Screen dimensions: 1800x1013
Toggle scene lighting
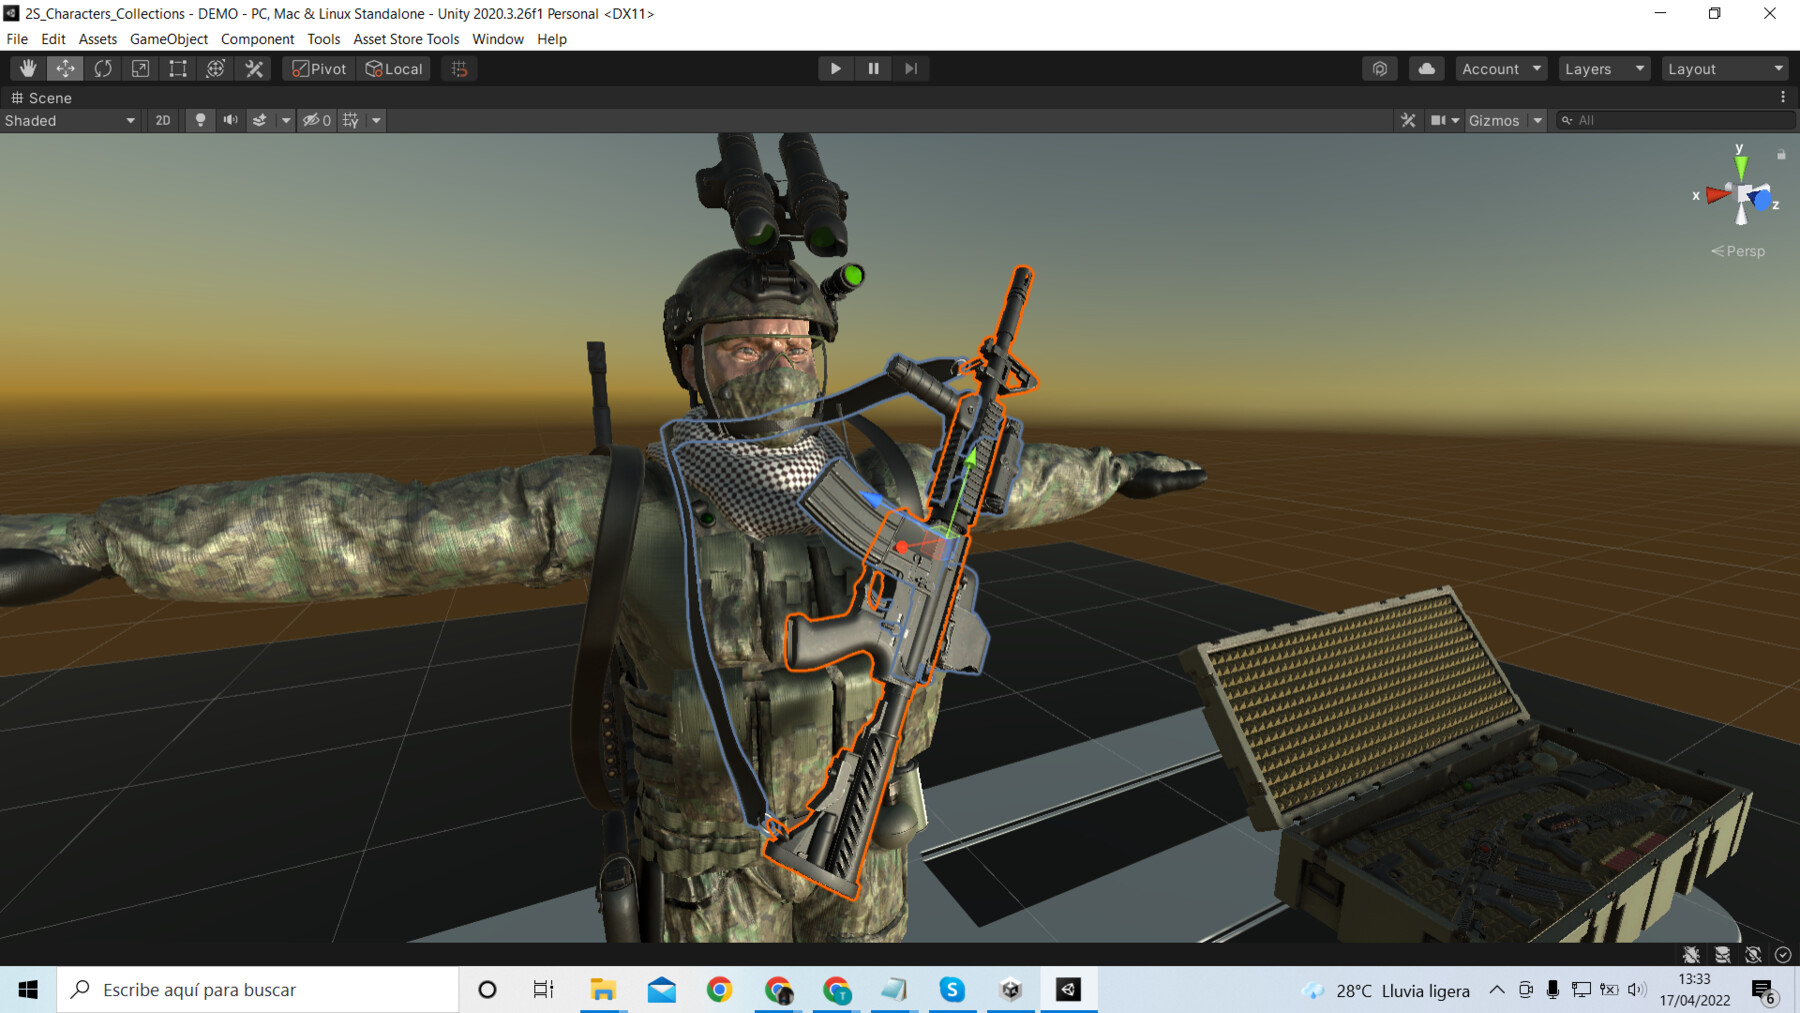pyautogui.click(x=200, y=120)
